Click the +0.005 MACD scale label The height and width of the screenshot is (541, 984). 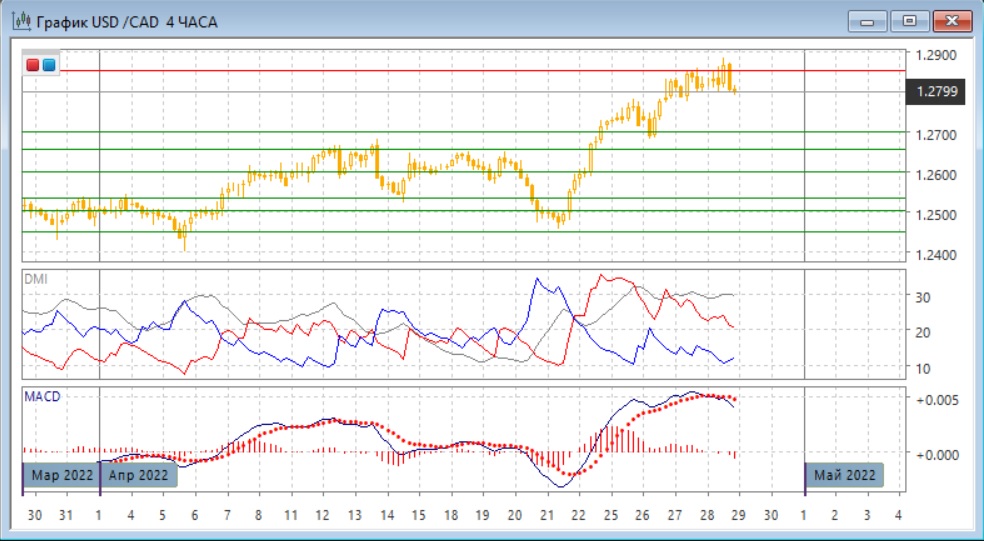click(936, 400)
